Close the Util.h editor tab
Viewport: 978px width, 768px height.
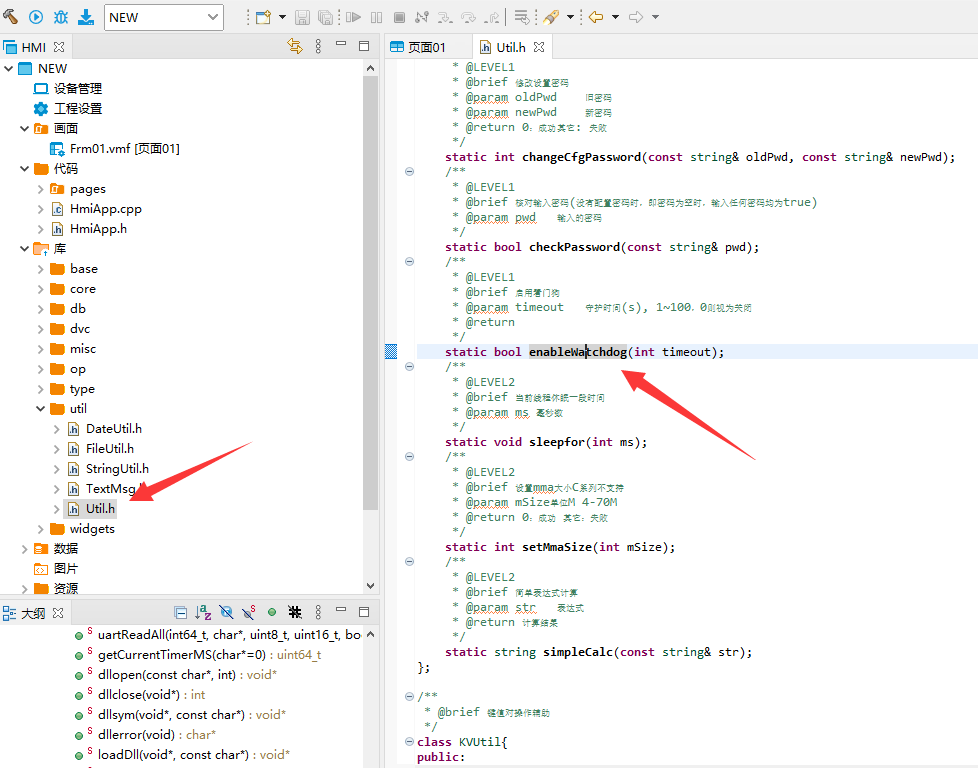(540, 47)
